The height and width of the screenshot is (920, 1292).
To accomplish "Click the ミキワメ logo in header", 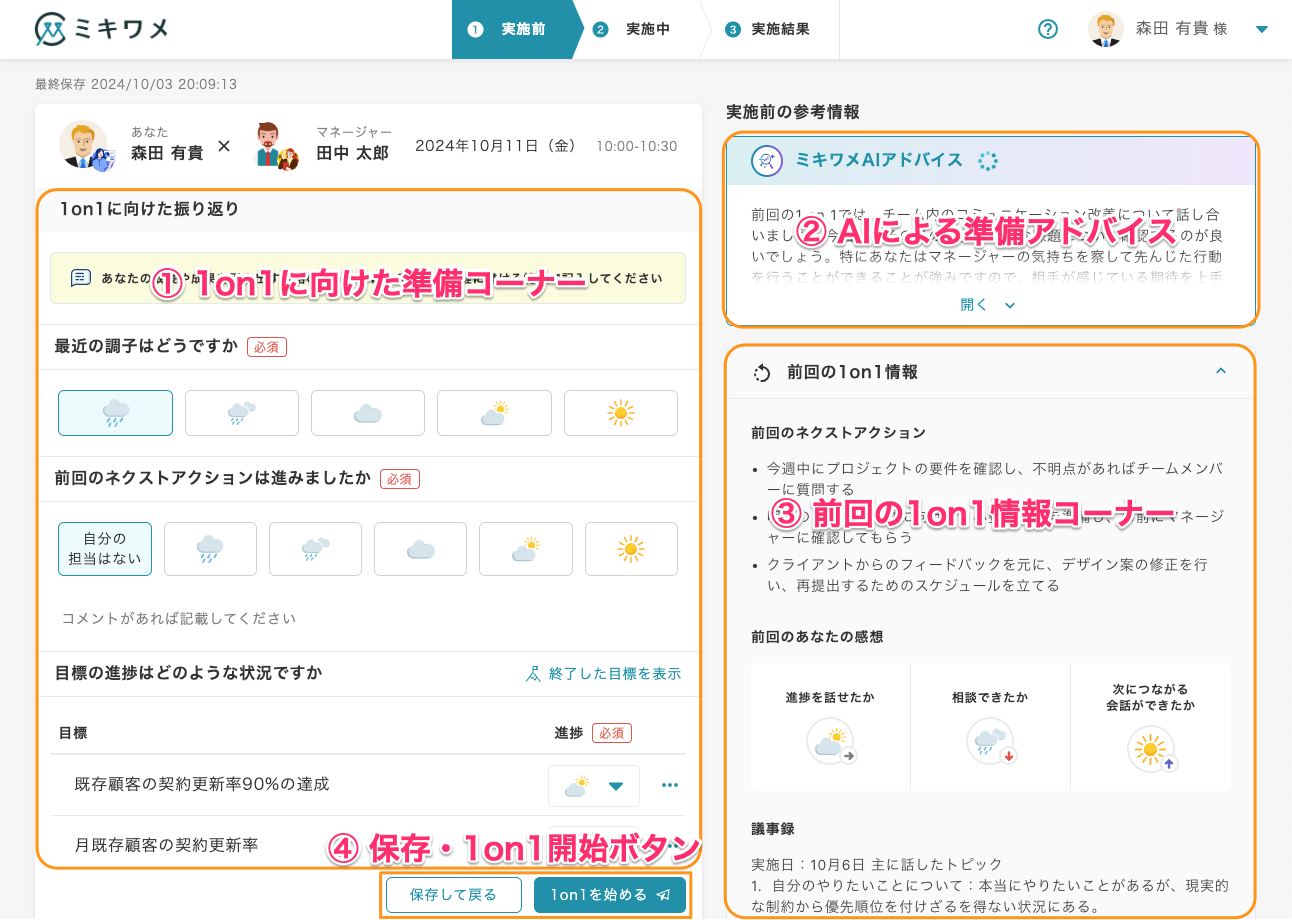I will pyautogui.click(x=101, y=29).
